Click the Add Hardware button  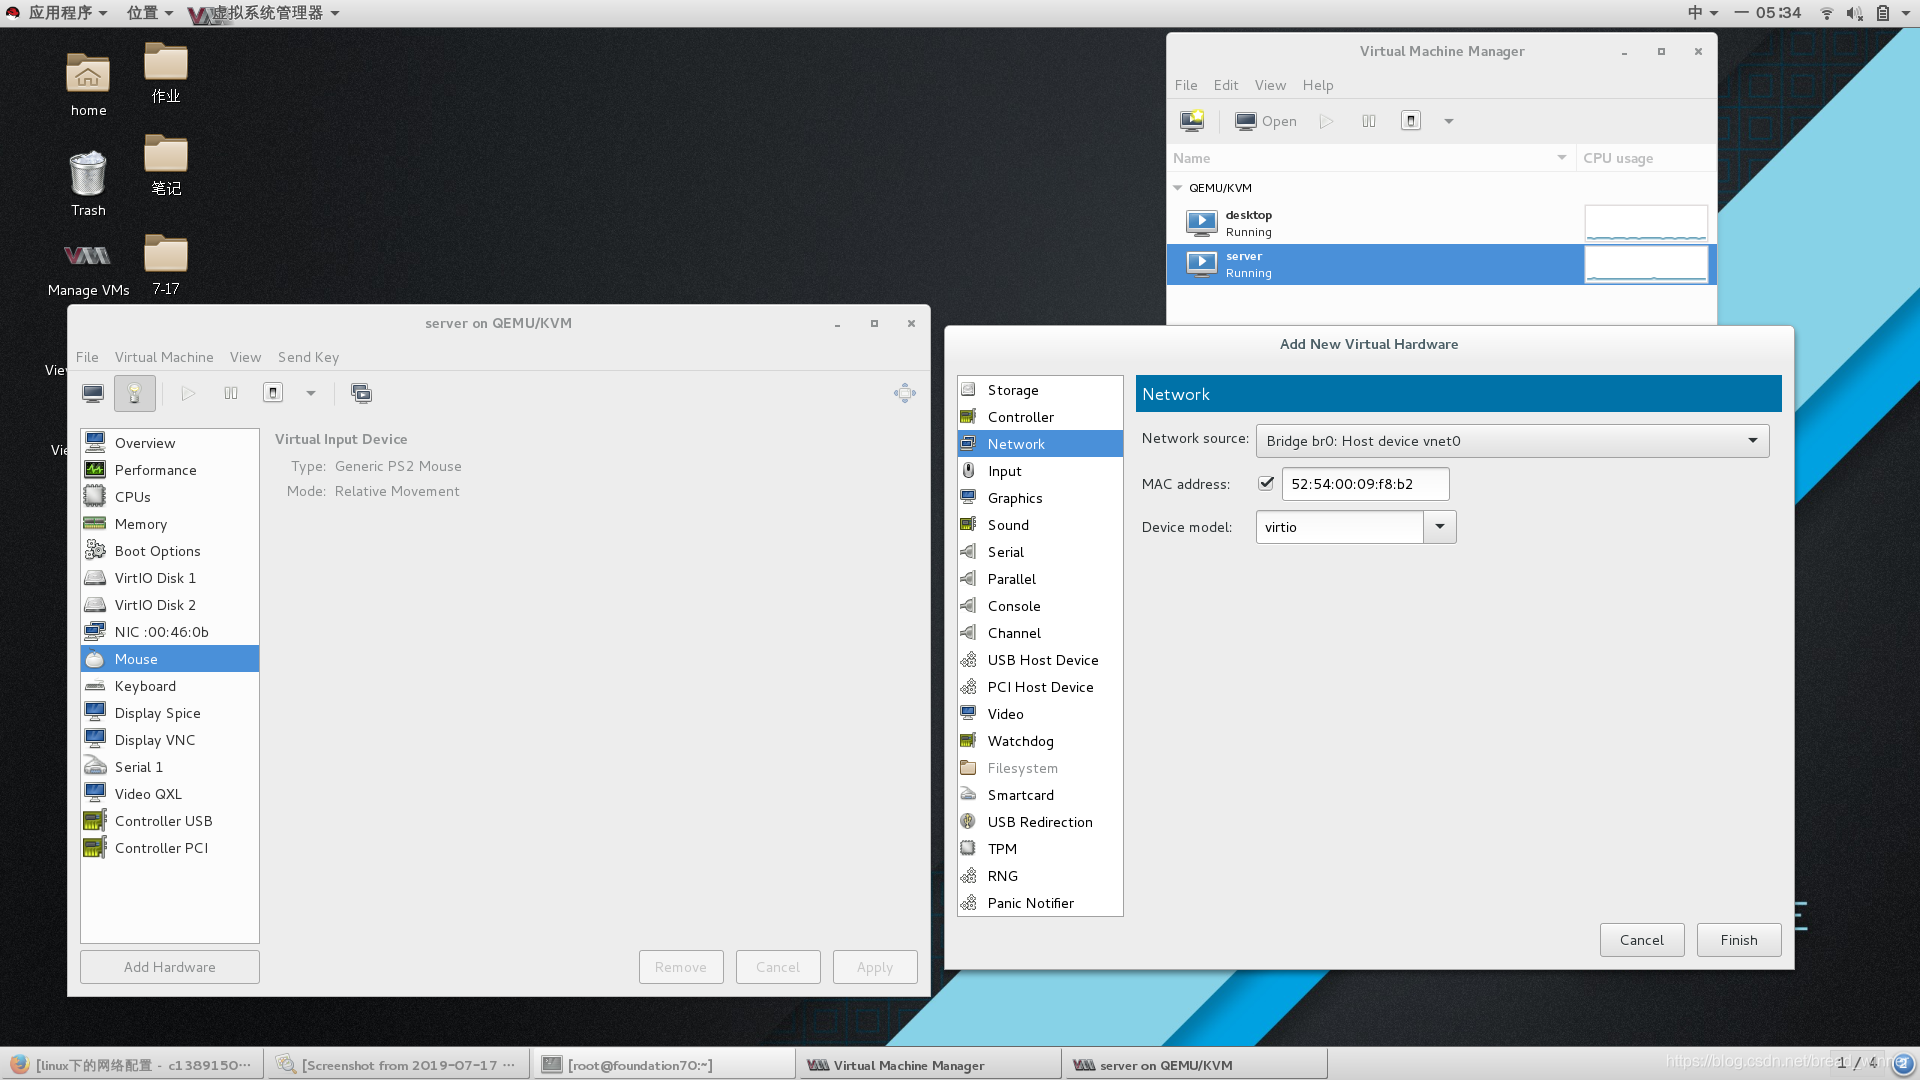[x=169, y=967]
